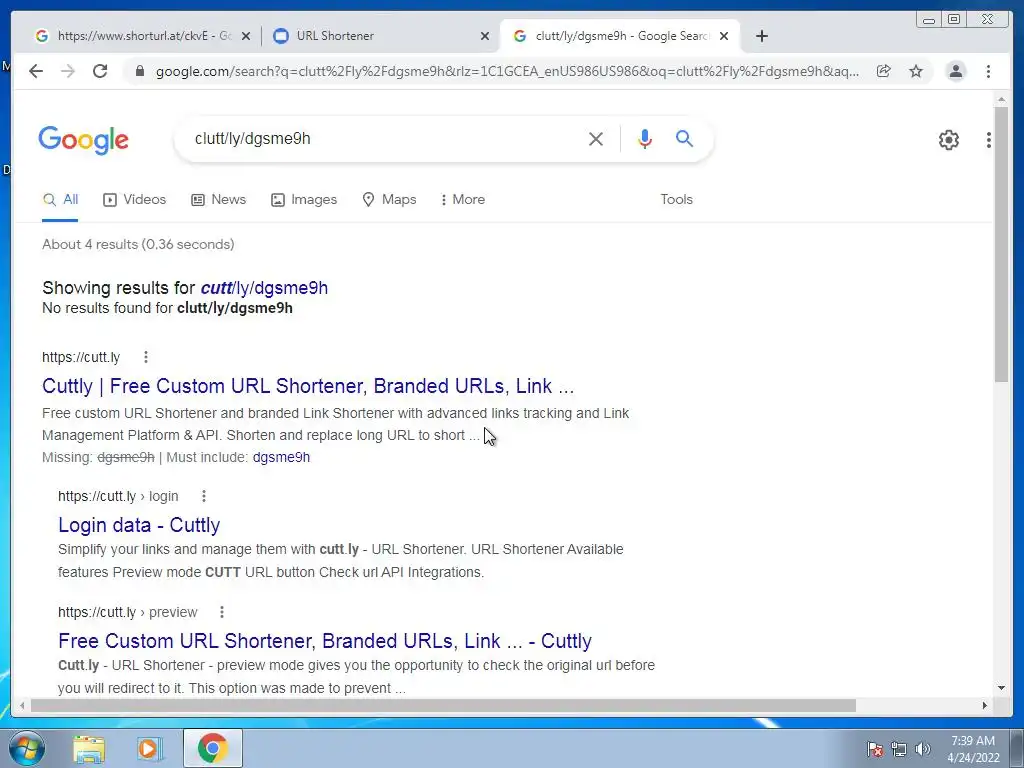Open the search Tools options

click(676, 200)
